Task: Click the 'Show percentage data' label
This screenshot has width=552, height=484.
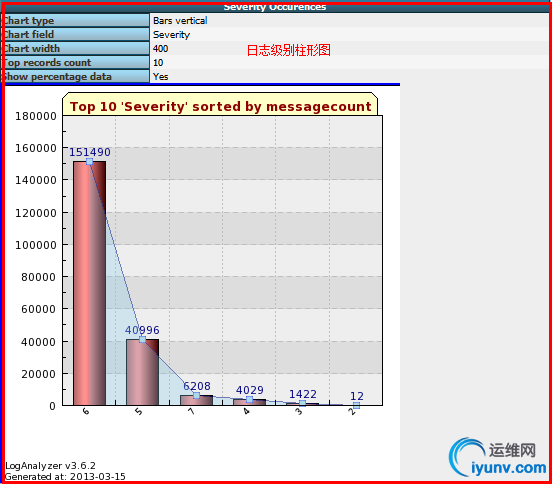Action: point(76,76)
